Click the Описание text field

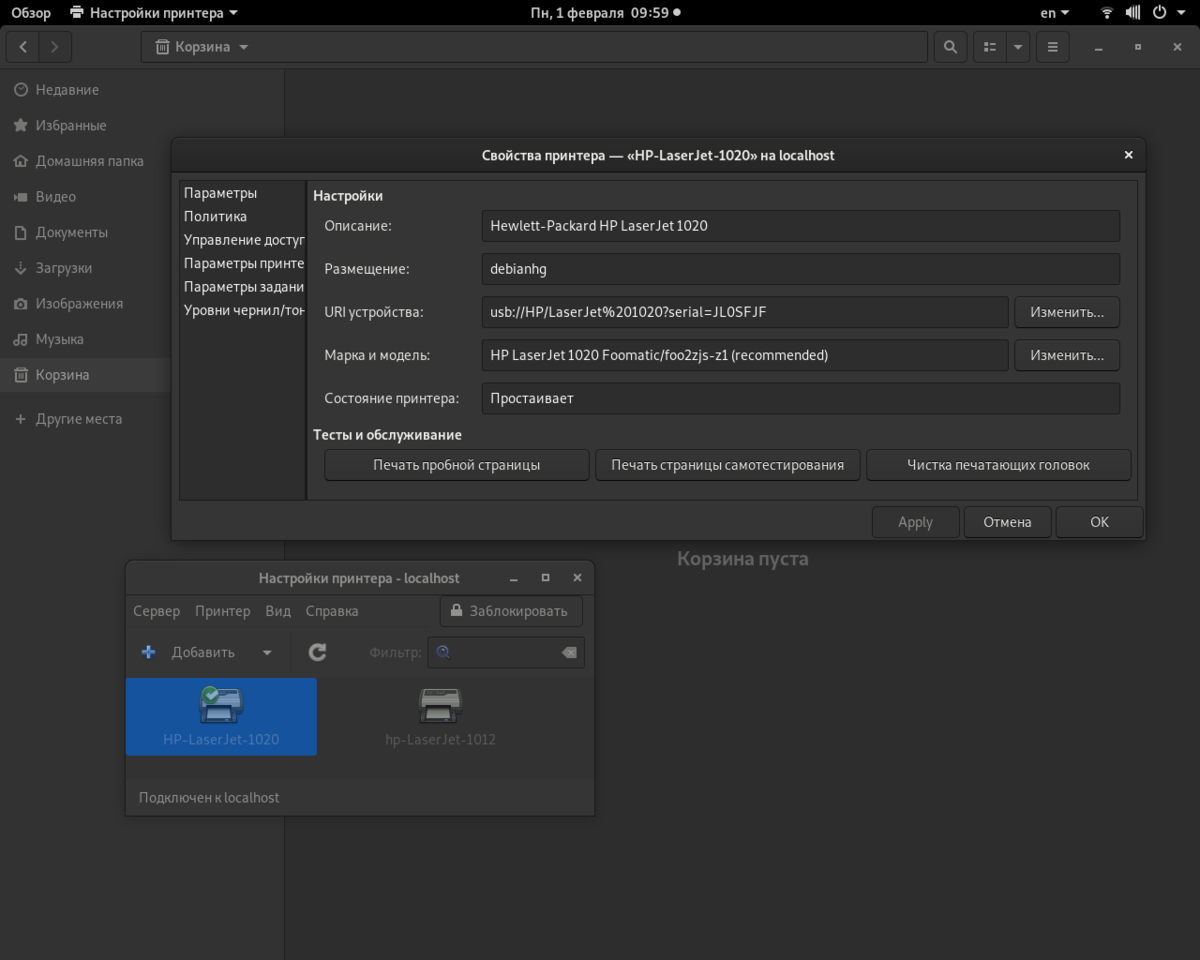(800, 226)
